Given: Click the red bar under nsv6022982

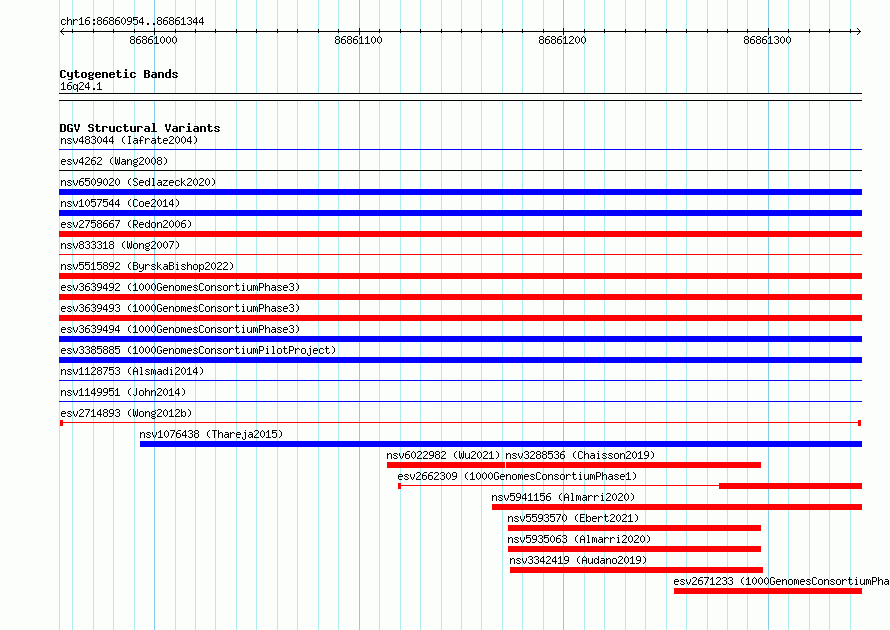Looking at the screenshot, I should (446, 465).
